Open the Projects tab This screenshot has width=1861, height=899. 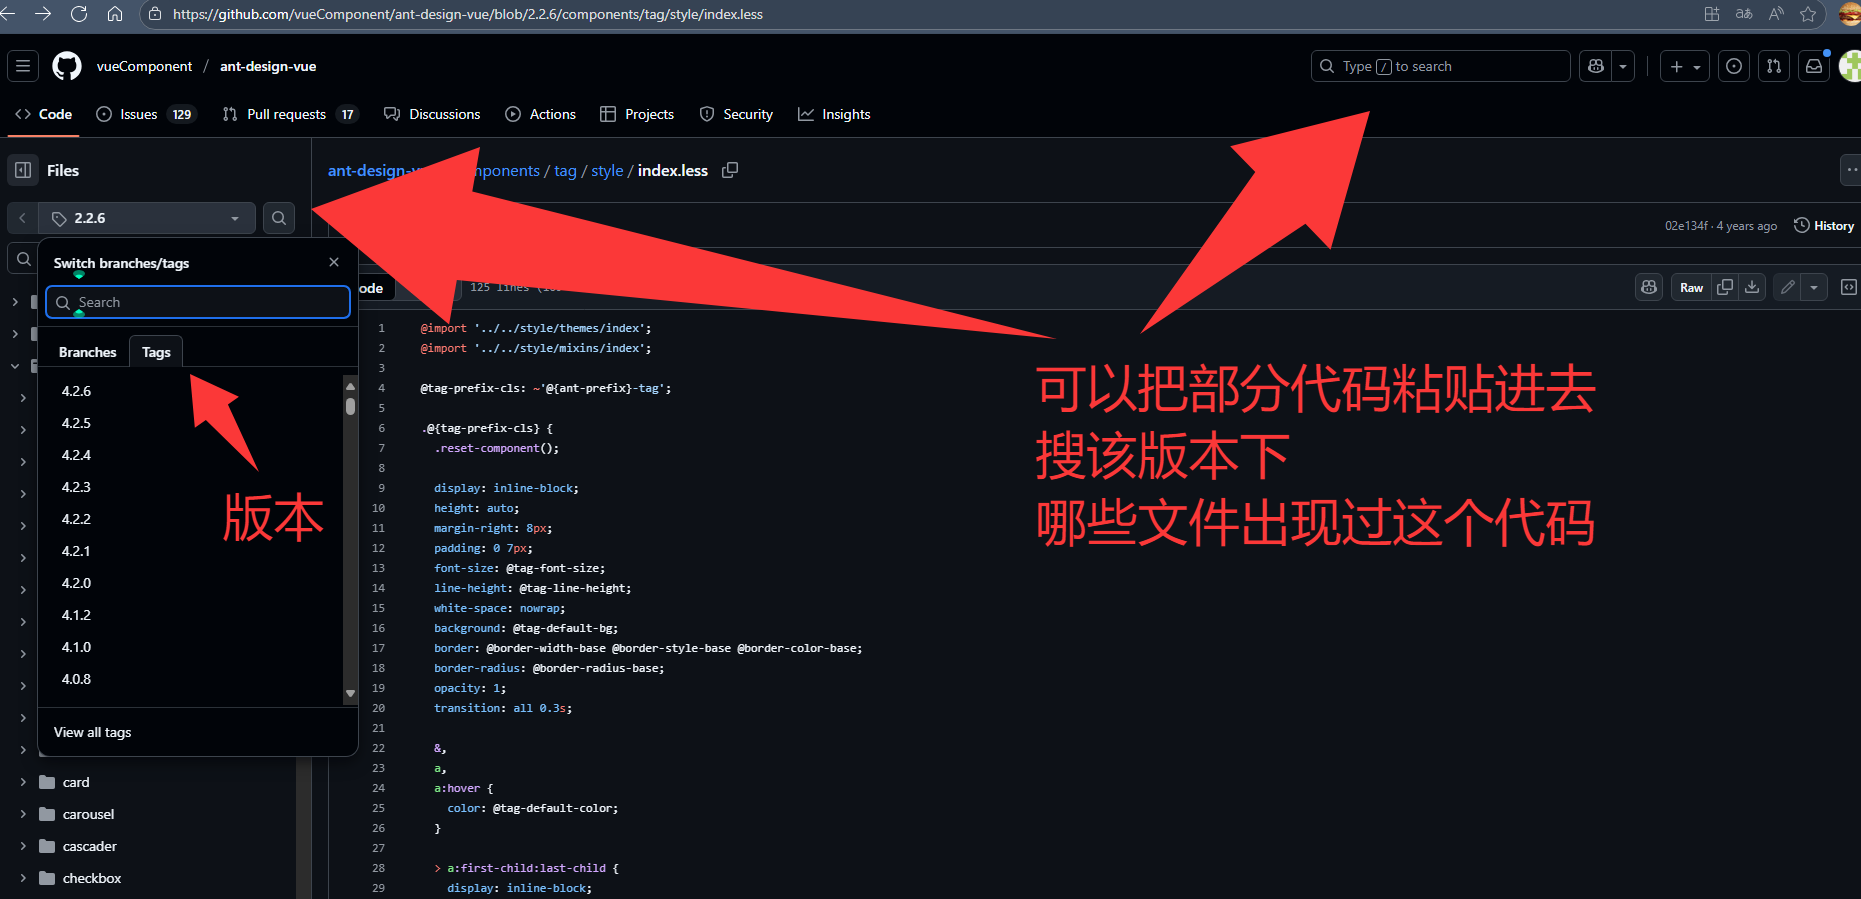point(637,114)
